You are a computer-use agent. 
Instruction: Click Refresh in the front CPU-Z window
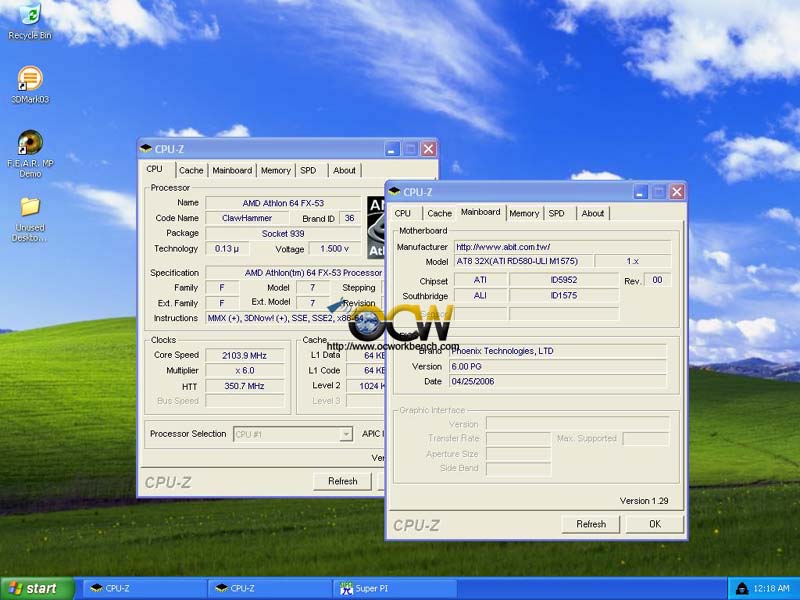click(x=591, y=524)
